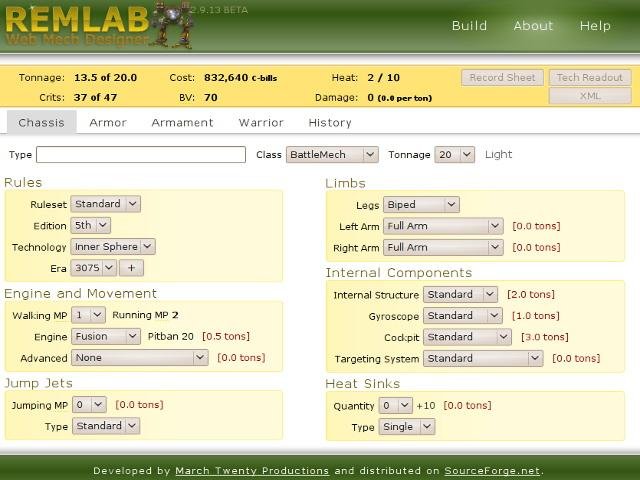The image size is (640, 480).
Task: Go to the Help page
Action: (595, 26)
